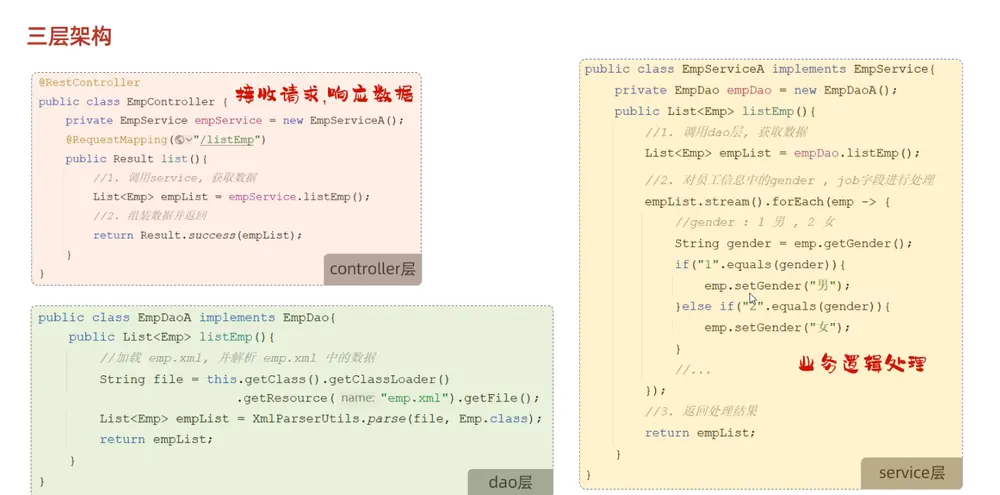Click "return empList;" in the dao block
Image resolution: width=1000 pixels, height=495 pixels.
(x=156, y=440)
